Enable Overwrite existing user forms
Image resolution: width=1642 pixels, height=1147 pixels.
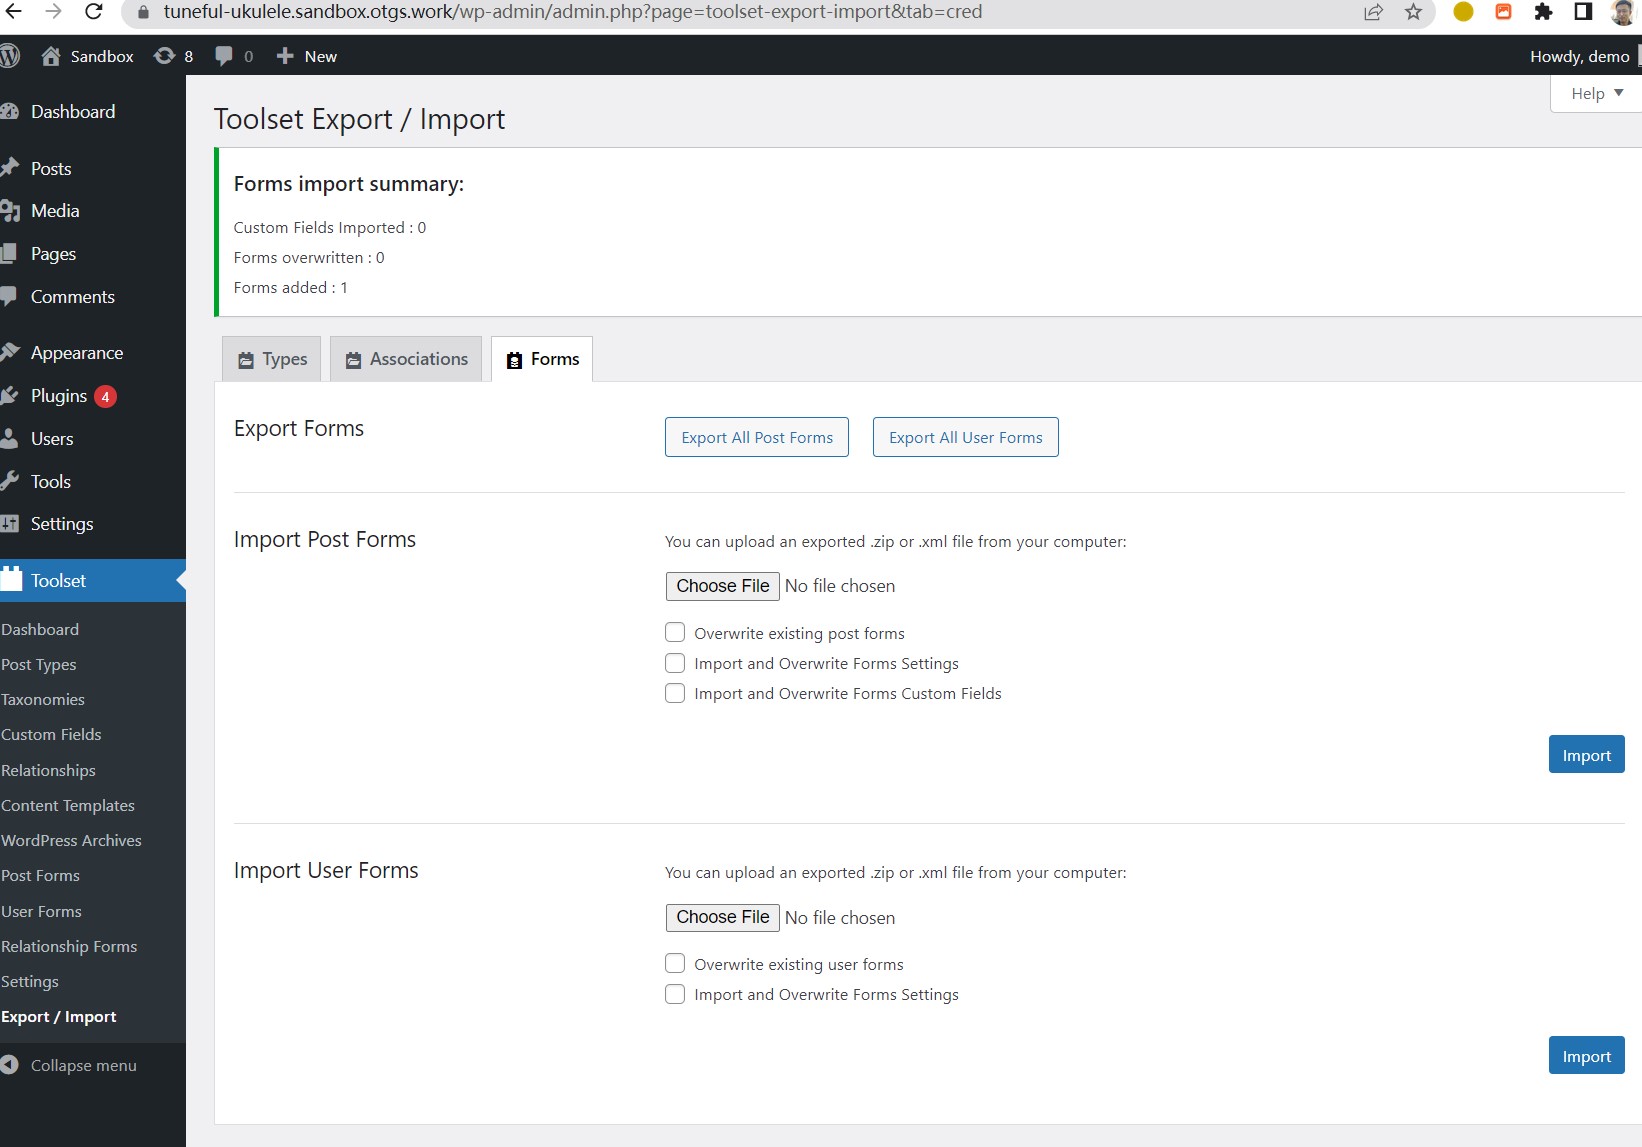675,964
